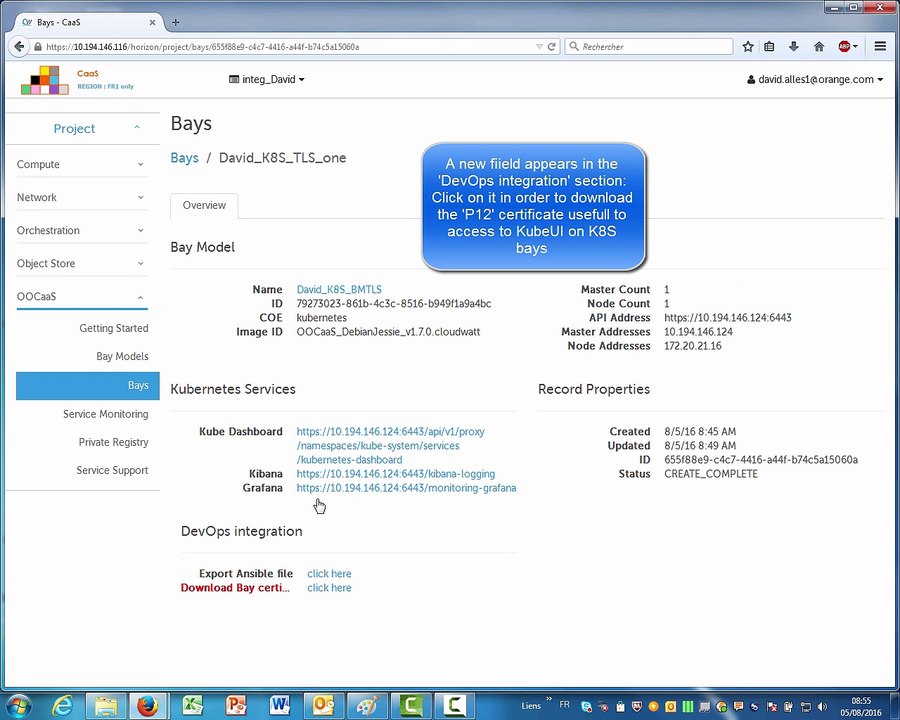This screenshot has width=900, height=720.
Task: Close the Bays - CaaS tab
Action: tap(152, 22)
